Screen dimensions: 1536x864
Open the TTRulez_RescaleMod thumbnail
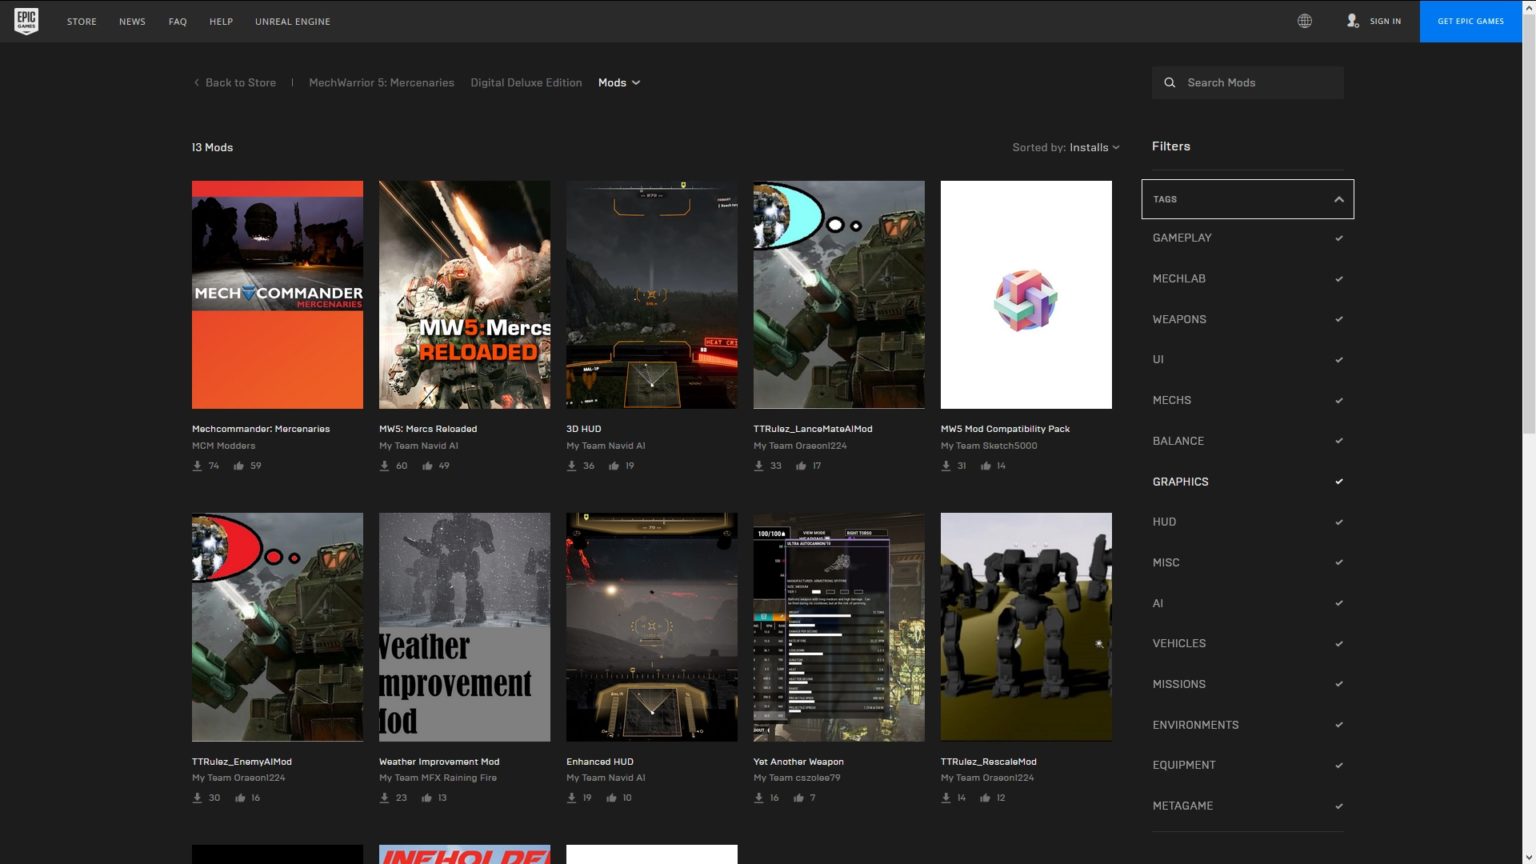(x=1026, y=627)
